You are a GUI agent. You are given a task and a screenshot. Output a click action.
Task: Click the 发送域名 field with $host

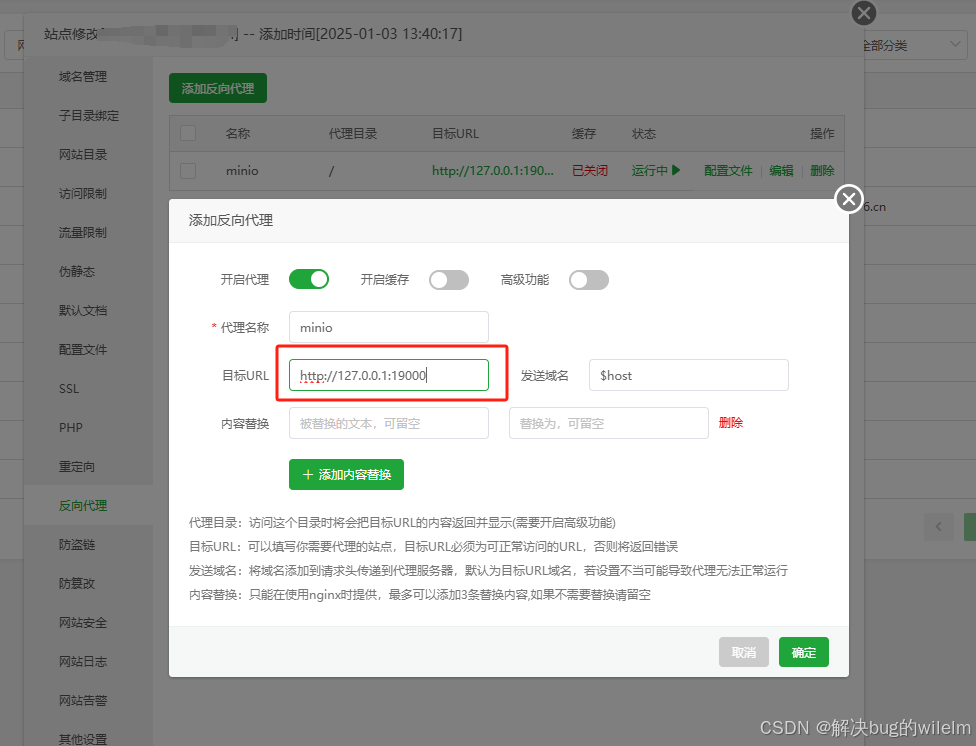[x=688, y=375]
